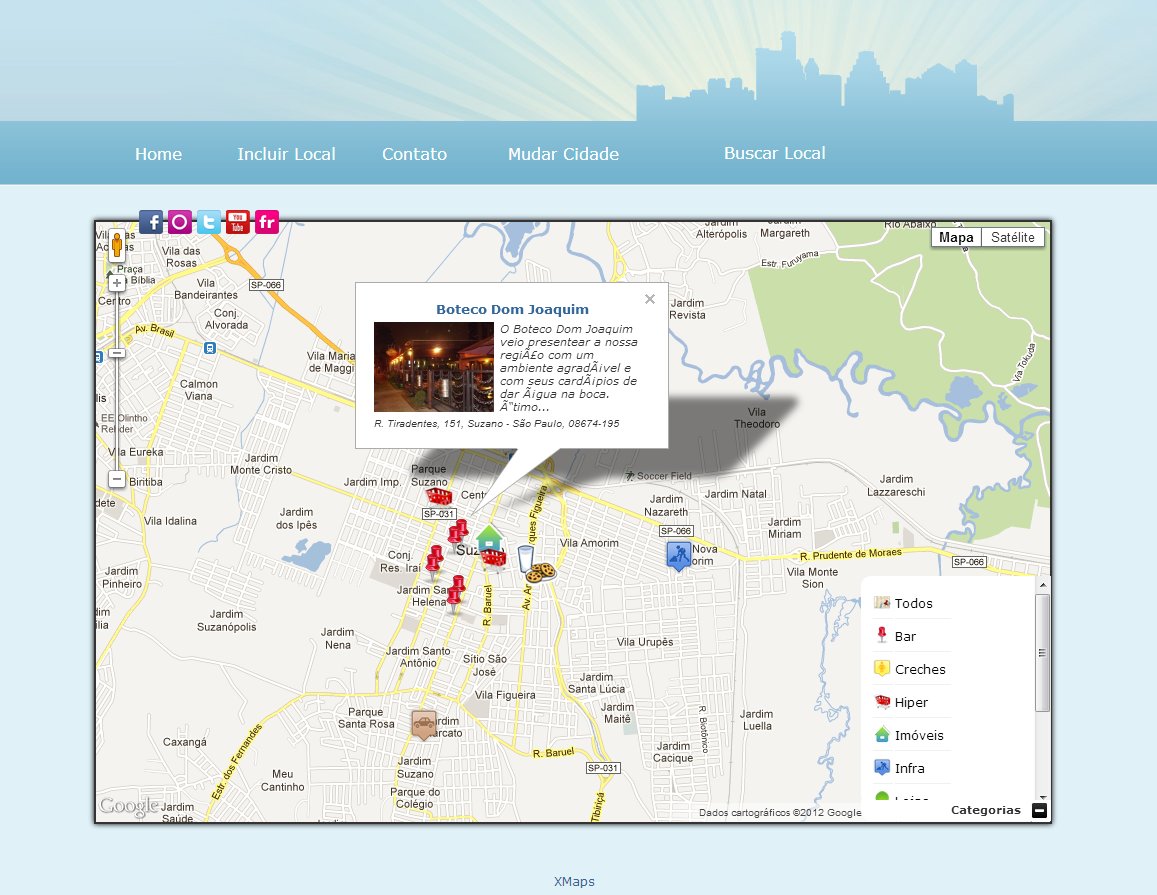Switch to Mapa view
The image size is (1157, 895).
[x=956, y=238]
